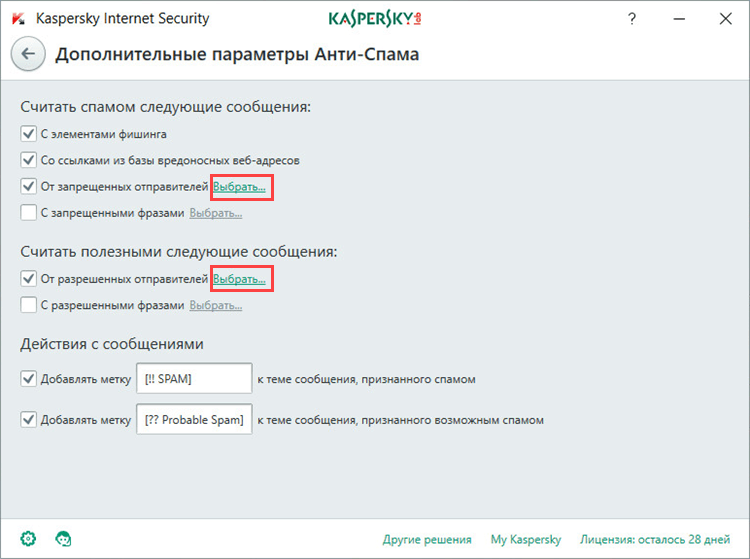The image size is (750, 559).
Task: Open 'Выбрать...' for allowed senders
Action: (239, 279)
